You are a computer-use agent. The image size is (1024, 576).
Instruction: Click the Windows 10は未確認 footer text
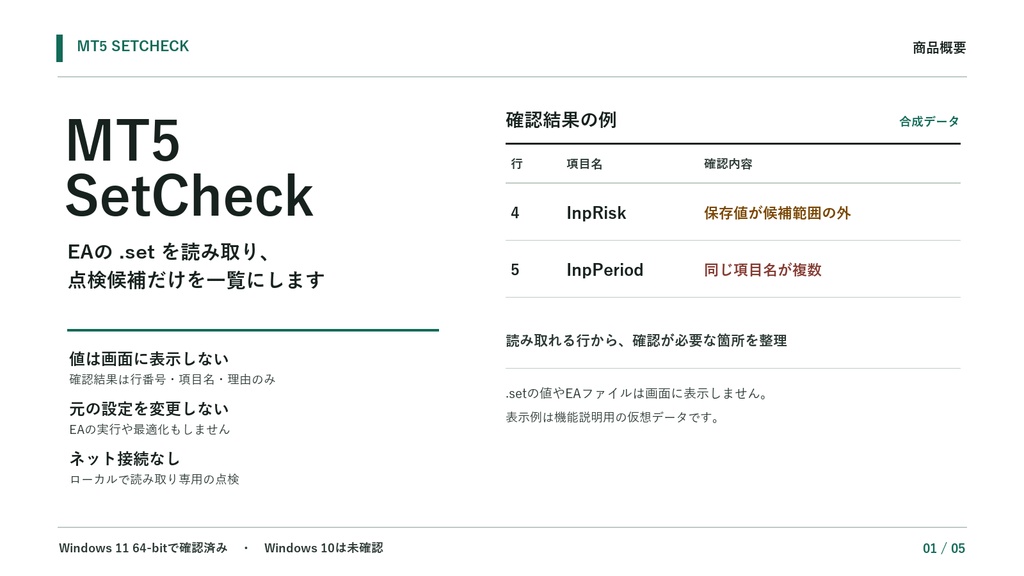pos(324,548)
